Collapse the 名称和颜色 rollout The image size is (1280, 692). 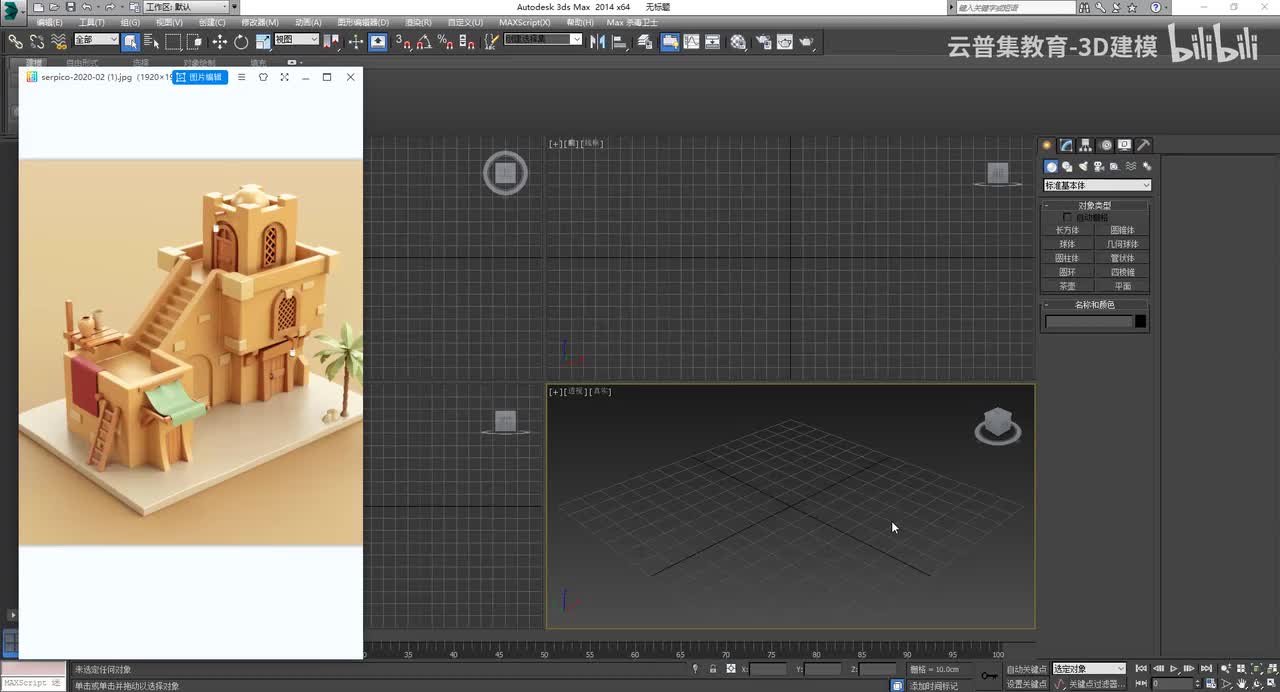point(1095,305)
